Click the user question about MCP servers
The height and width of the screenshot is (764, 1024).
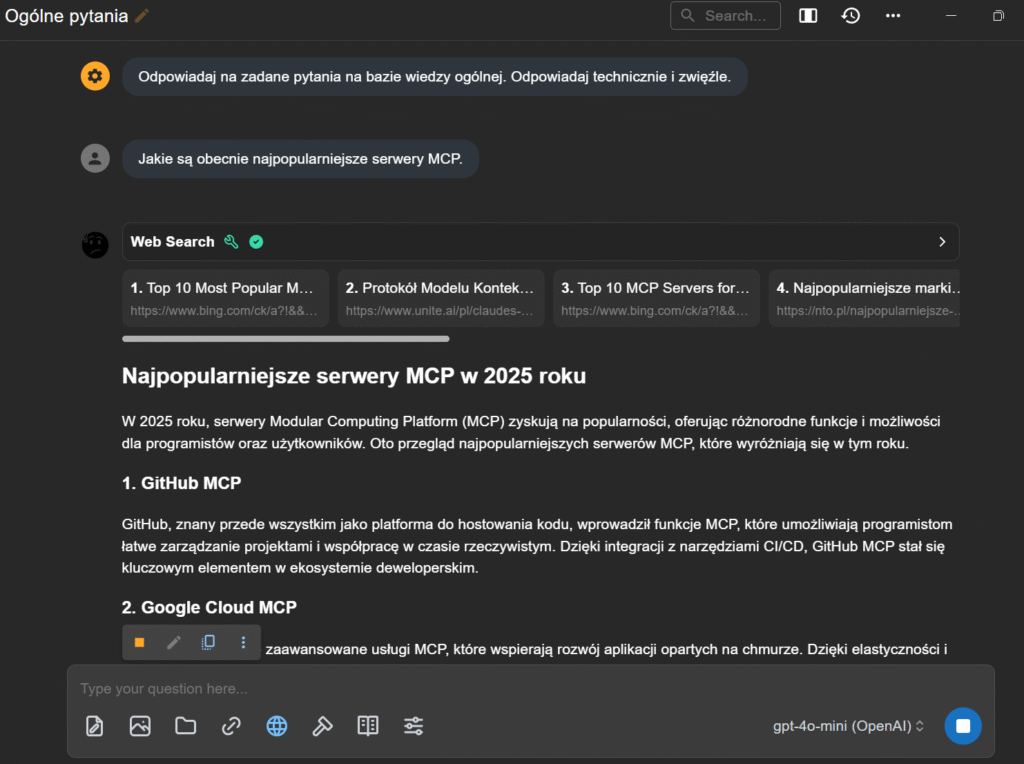(x=300, y=159)
